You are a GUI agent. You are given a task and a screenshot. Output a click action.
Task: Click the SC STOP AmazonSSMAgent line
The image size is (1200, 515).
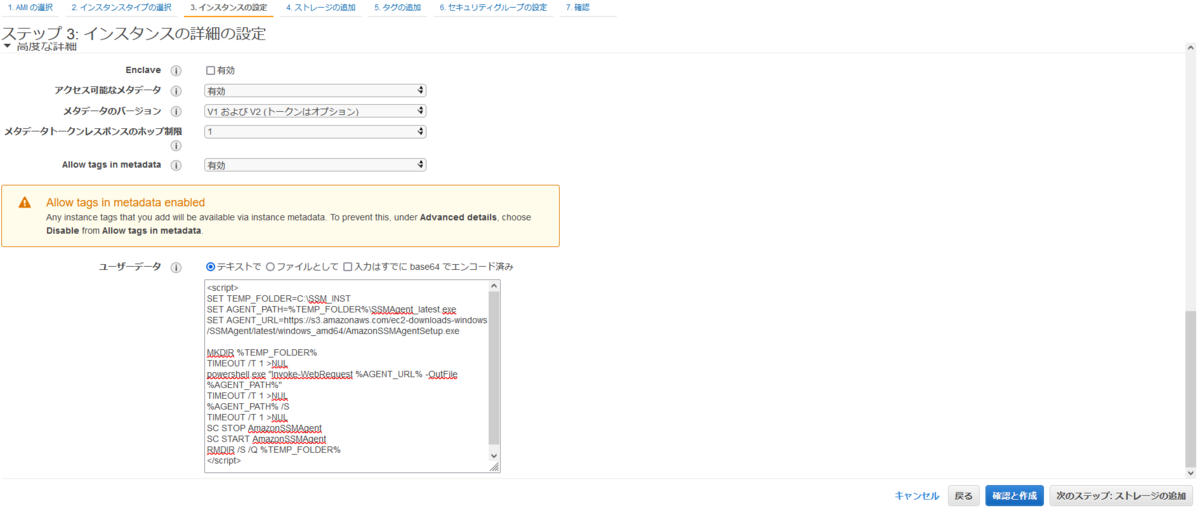click(x=264, y=428)
